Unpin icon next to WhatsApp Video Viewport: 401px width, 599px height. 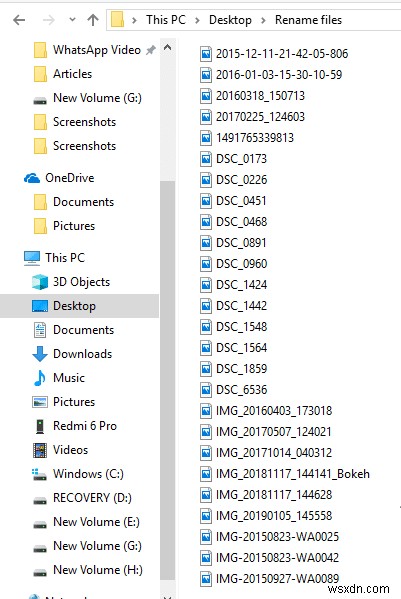tap(151, 50)
